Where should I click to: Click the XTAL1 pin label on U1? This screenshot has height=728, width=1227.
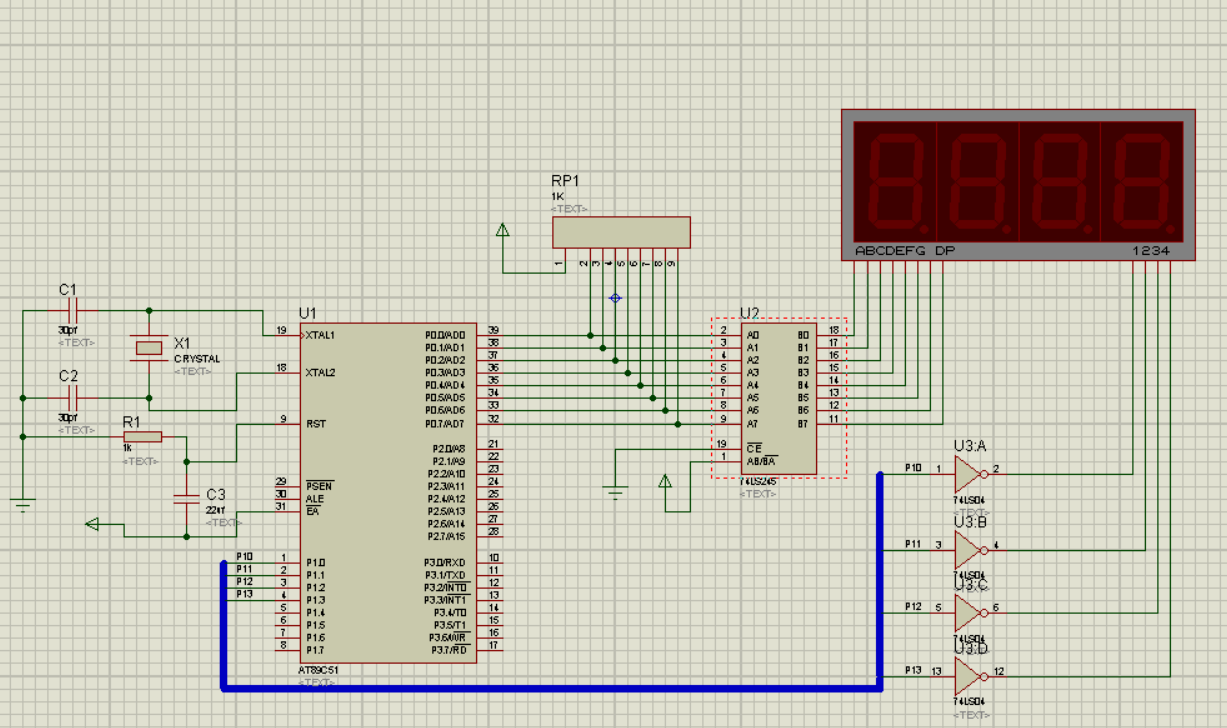(x=320, y=335)
